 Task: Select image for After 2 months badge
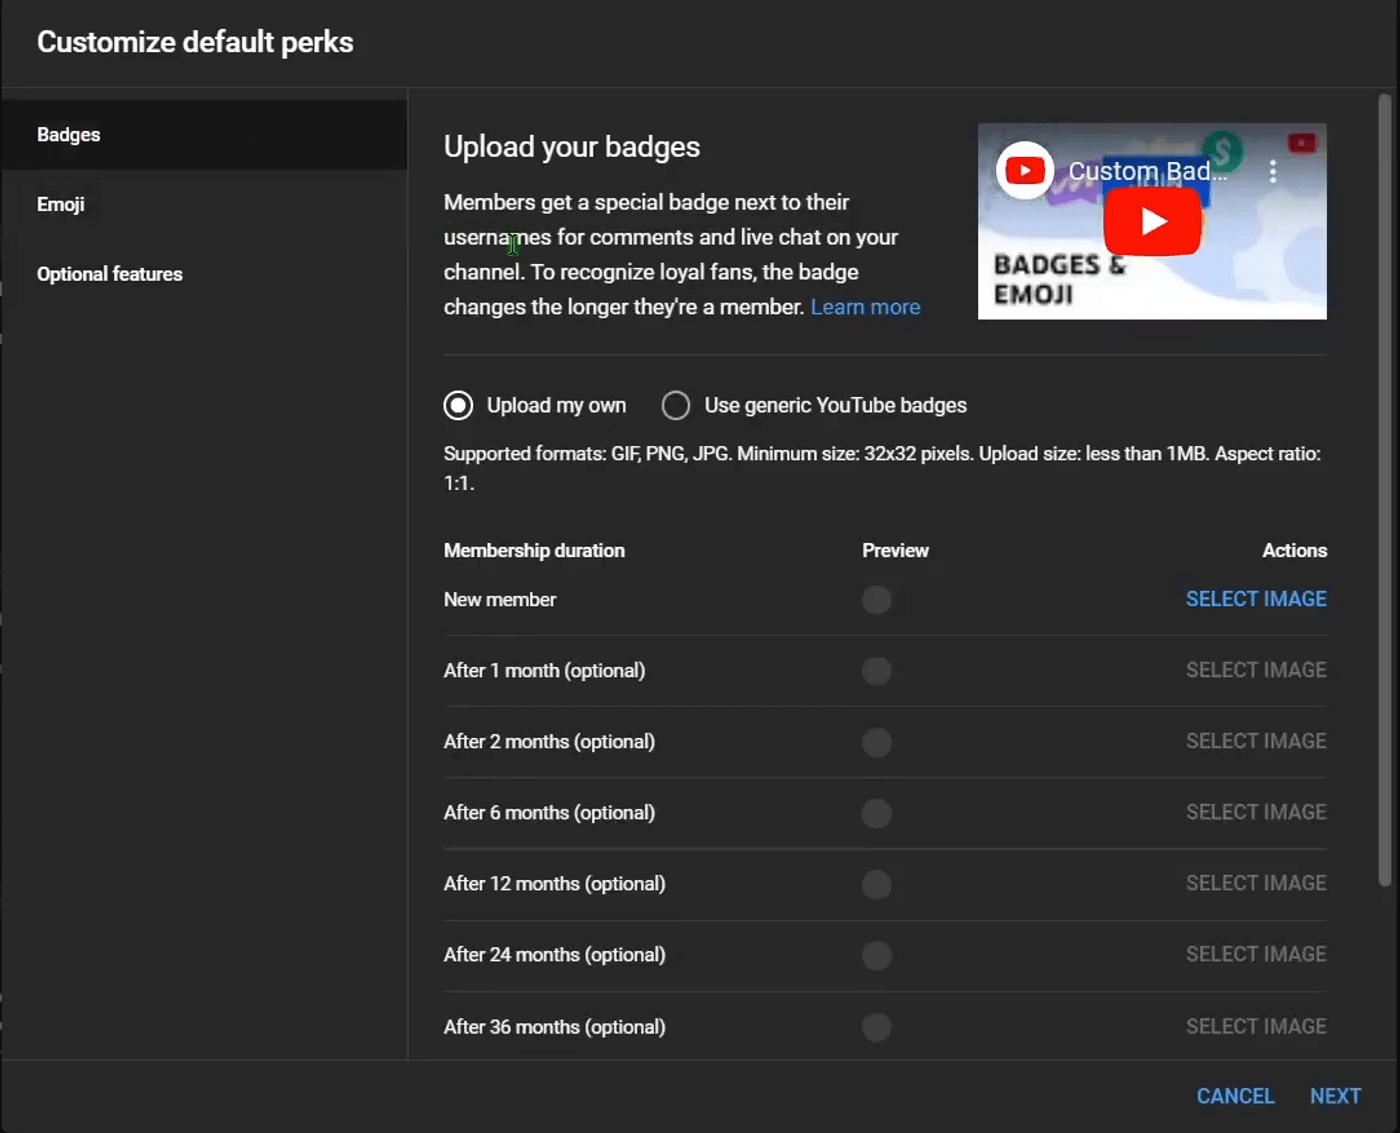pyautogui.click(x=1255, y=741)
